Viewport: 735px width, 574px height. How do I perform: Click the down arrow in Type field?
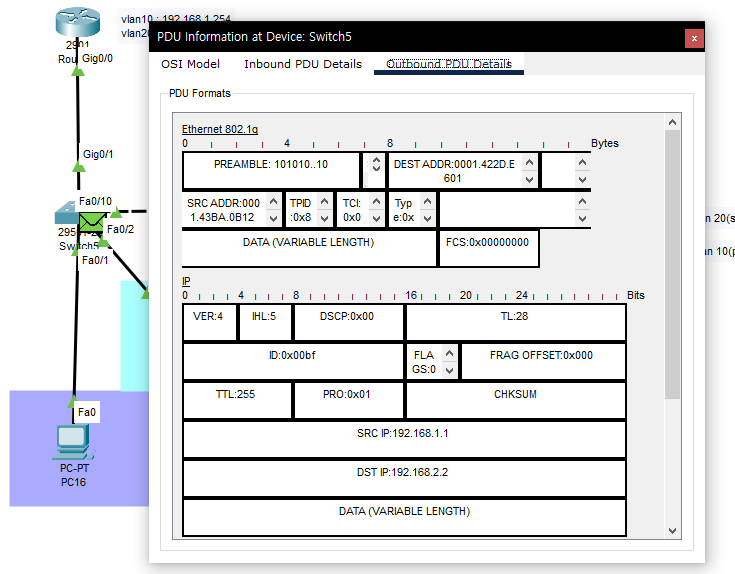pyautogui.click(x=427, y=218)
